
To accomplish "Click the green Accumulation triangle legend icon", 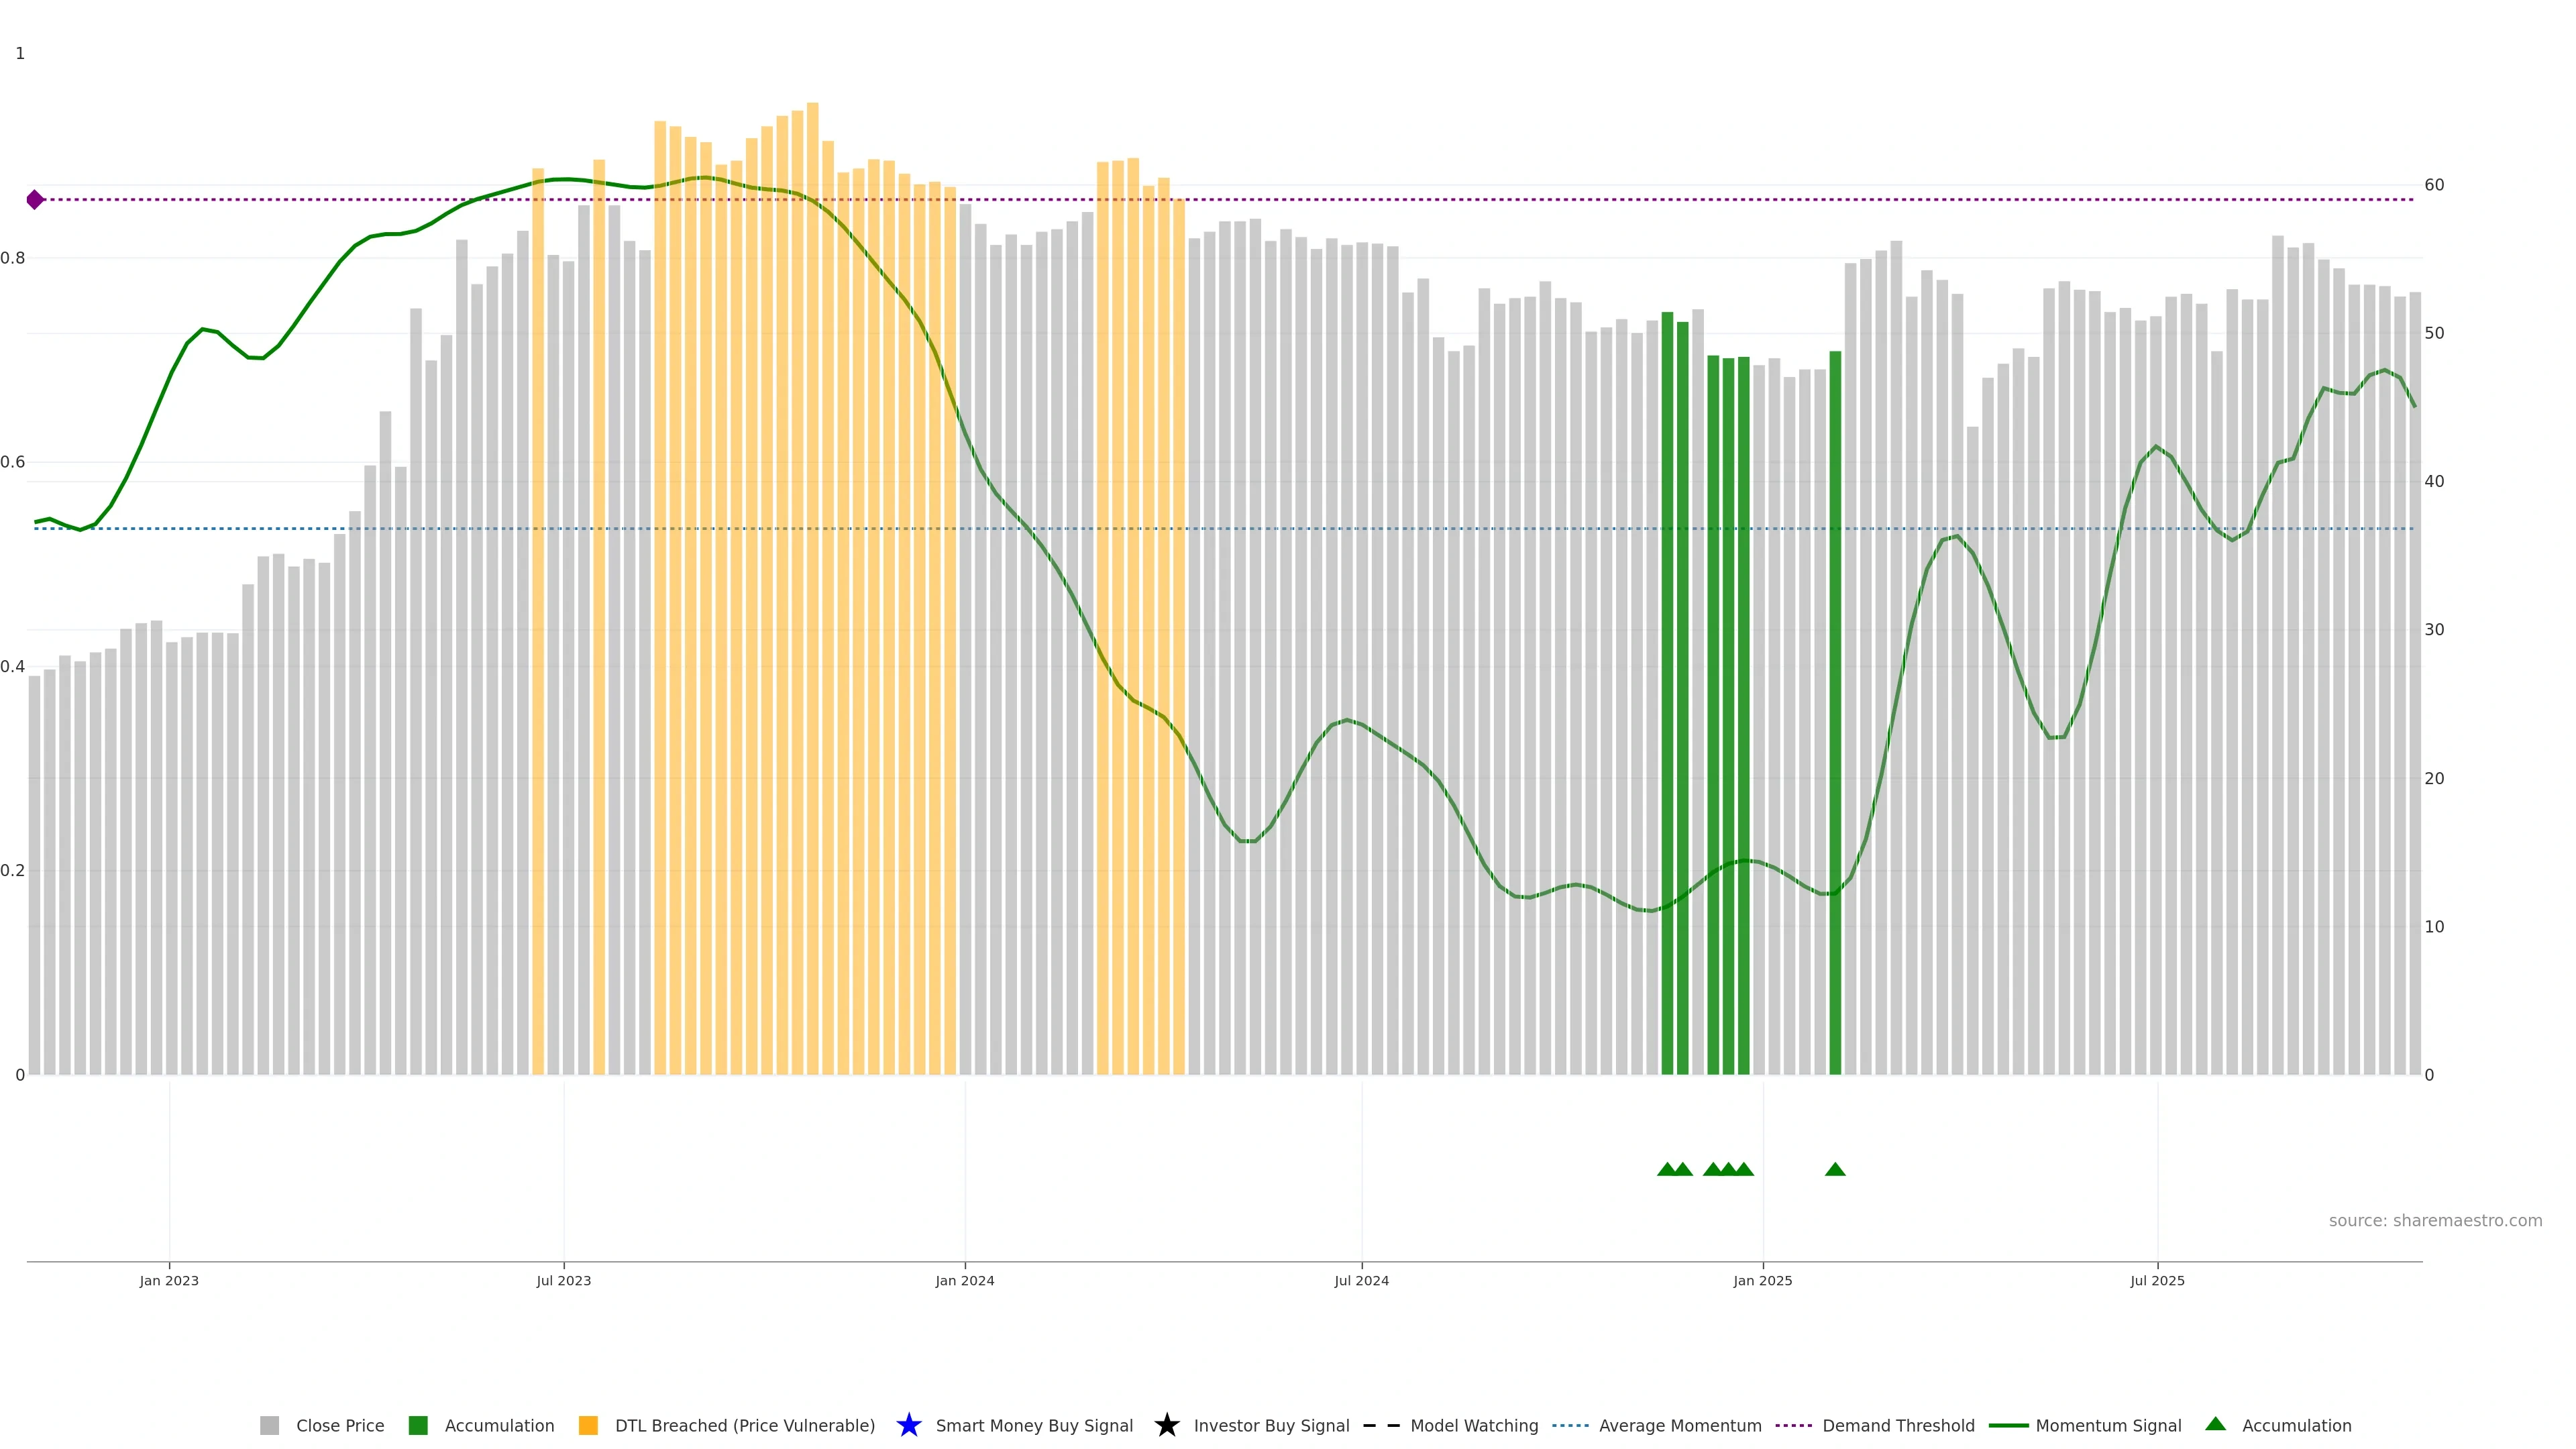I will 2215,1424.
